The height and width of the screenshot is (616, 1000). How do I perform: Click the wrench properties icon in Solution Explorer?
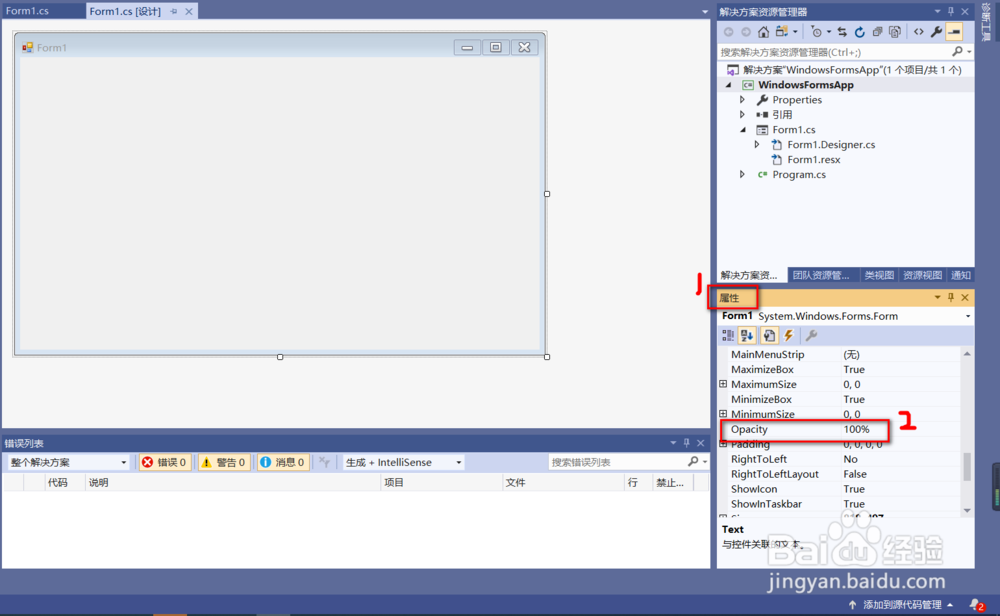[936, 32]
